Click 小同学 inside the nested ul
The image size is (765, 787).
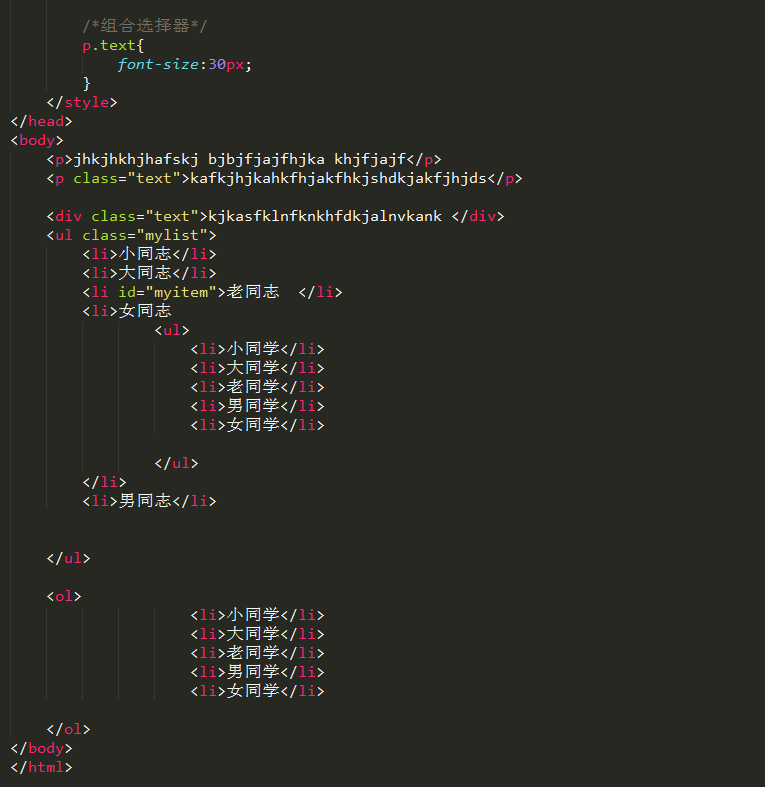click(x=253, y=349)
